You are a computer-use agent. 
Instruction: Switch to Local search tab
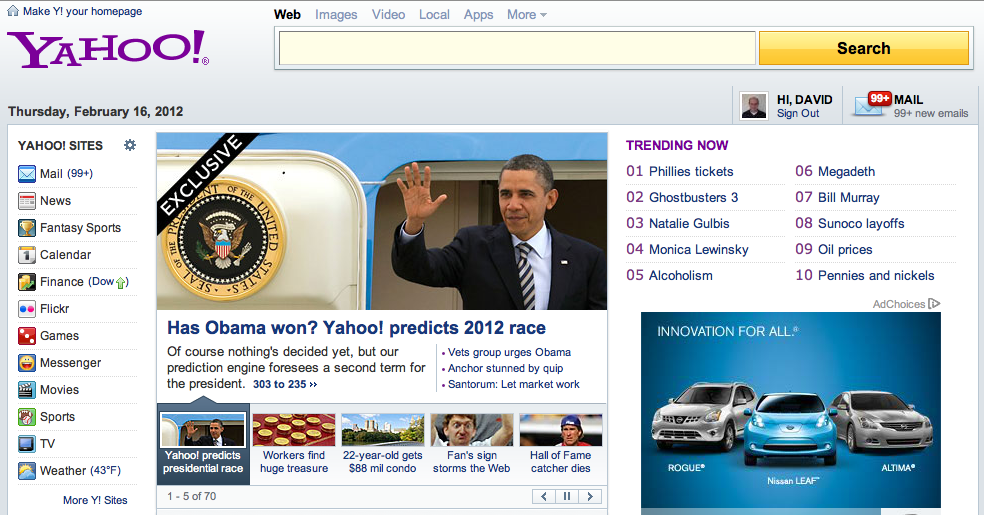(x=434, y=14)
